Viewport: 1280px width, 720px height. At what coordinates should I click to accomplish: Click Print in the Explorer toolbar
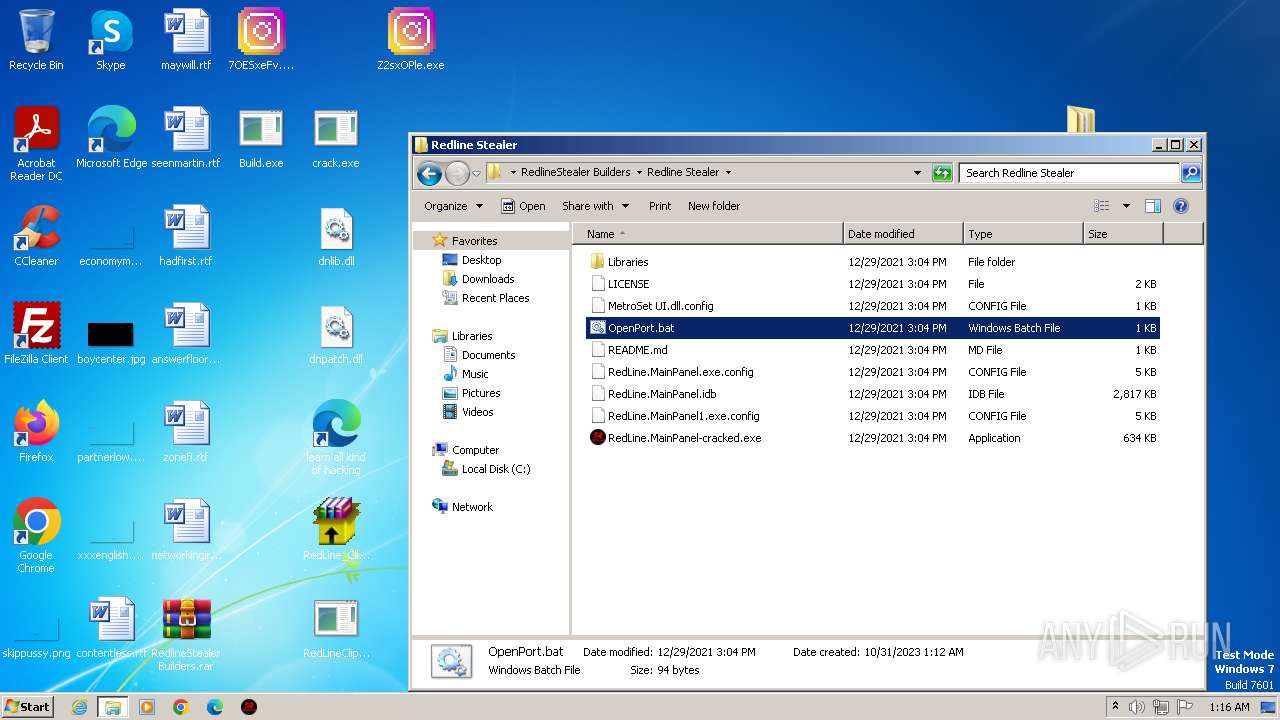(x=660, y=206)
